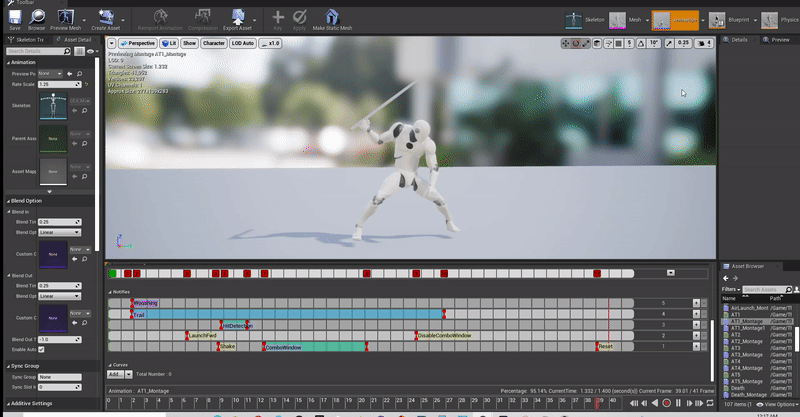Open the Blend Out option Linear dropdown
Viewport: 800px width, 417px height.
pos(59,296)
